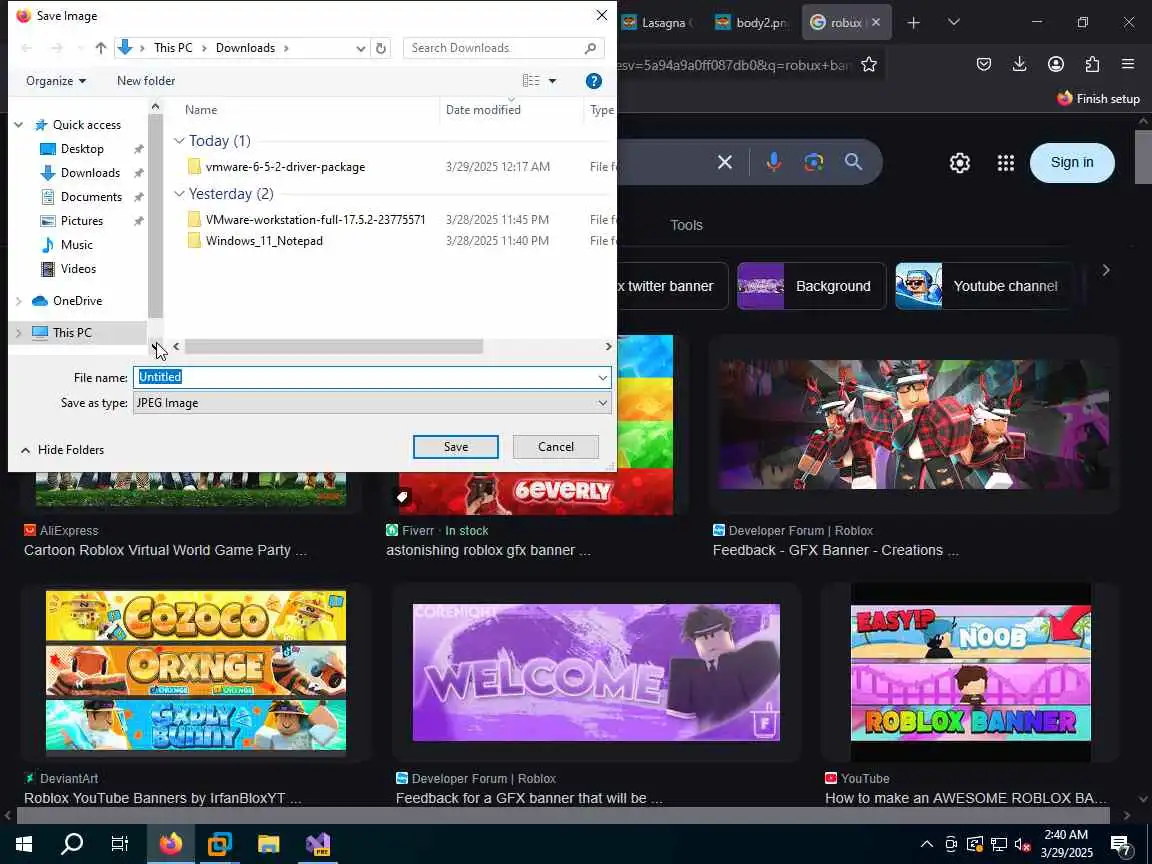The image size is (1152, 864).
Task: Switch to the Lasagna browser tab
Action: (x=656, y=23)
